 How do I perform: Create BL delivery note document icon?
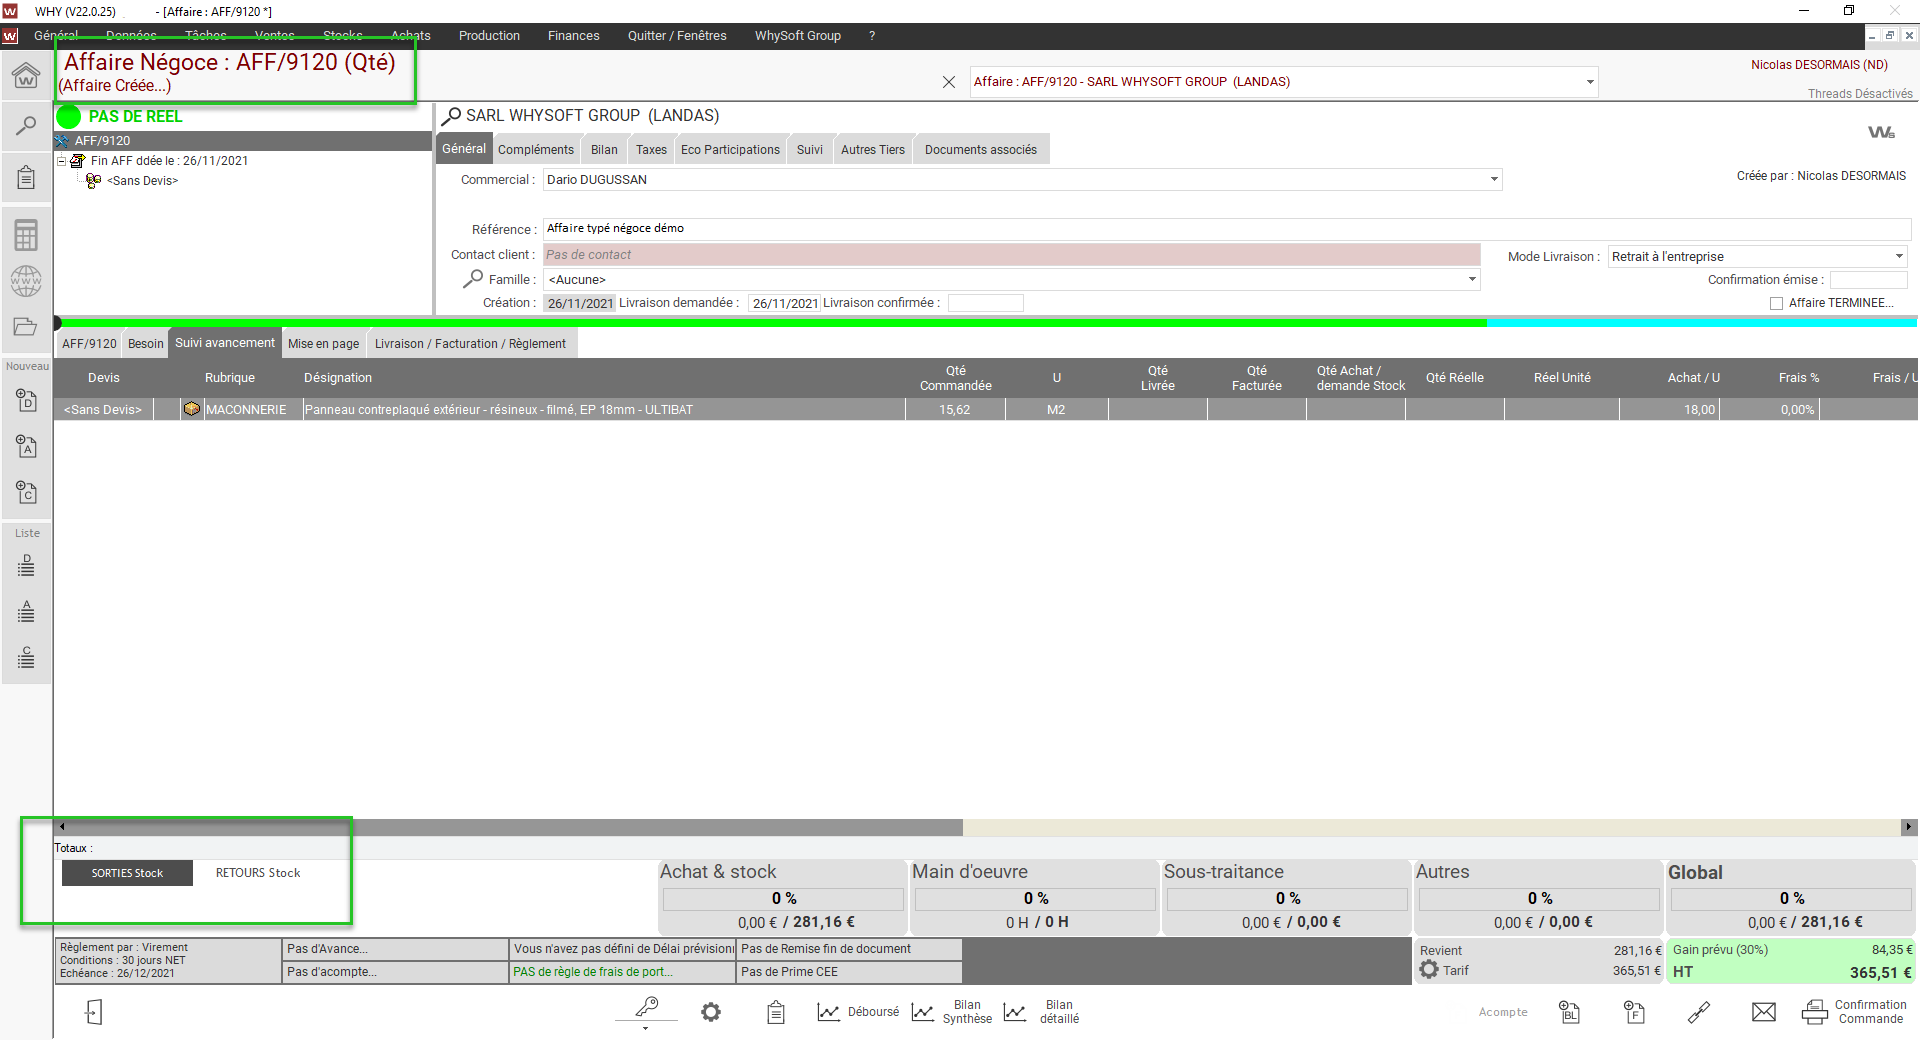pos(1570,1012)
